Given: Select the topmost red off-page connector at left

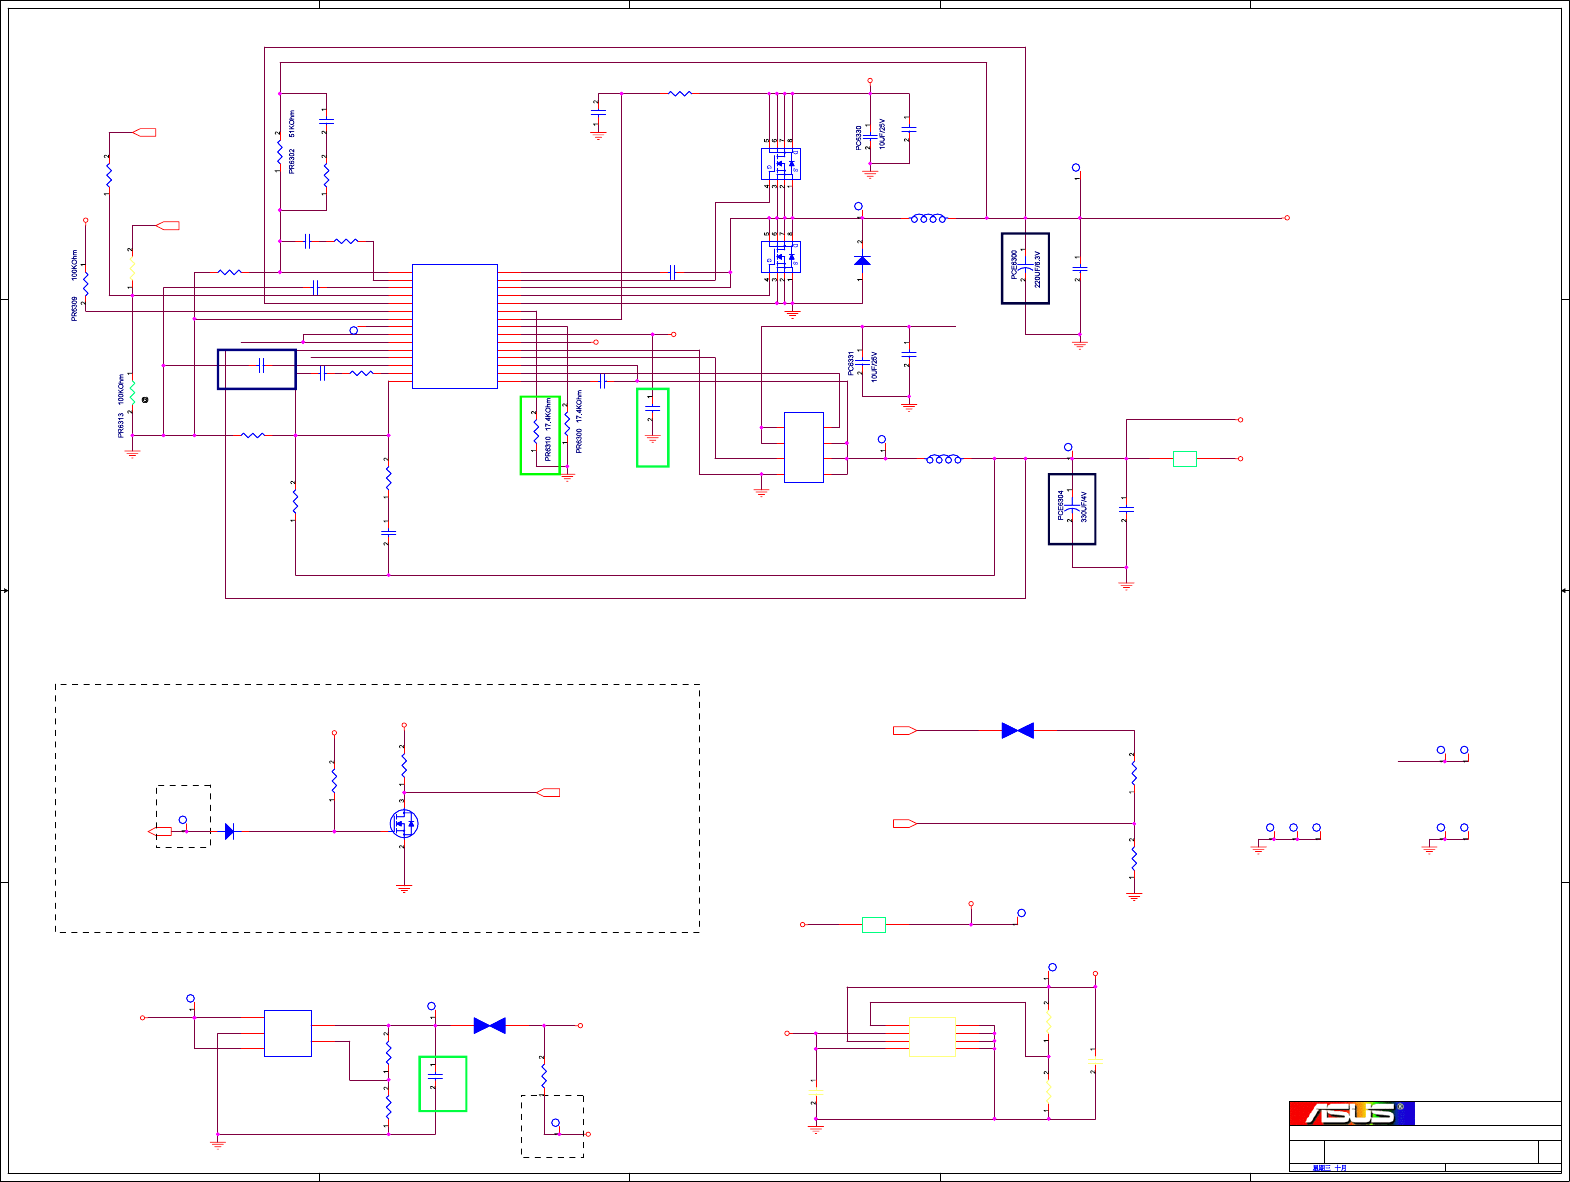Looking at the screenshot, I should pos(145,132).
